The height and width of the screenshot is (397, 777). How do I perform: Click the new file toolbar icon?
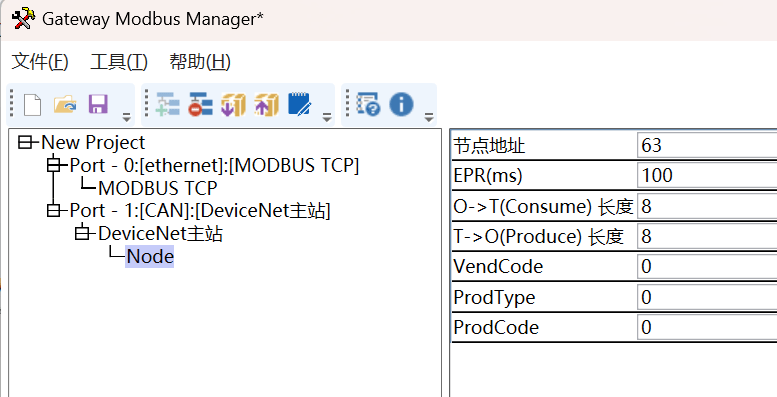click(x=32, y=105)
